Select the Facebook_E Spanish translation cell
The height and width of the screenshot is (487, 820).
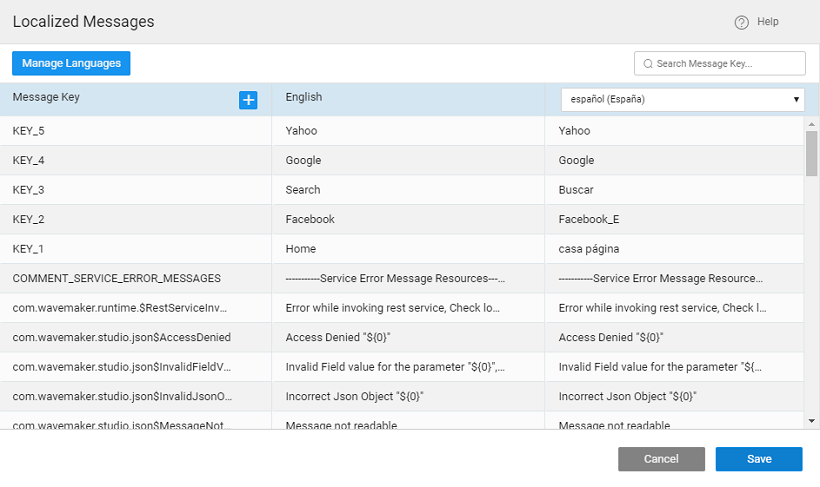(590, 219)
